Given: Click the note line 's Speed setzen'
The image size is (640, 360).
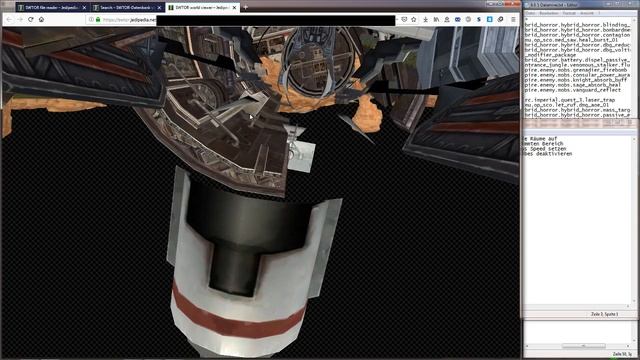Looking at the screenshot, I should (545, 149).
